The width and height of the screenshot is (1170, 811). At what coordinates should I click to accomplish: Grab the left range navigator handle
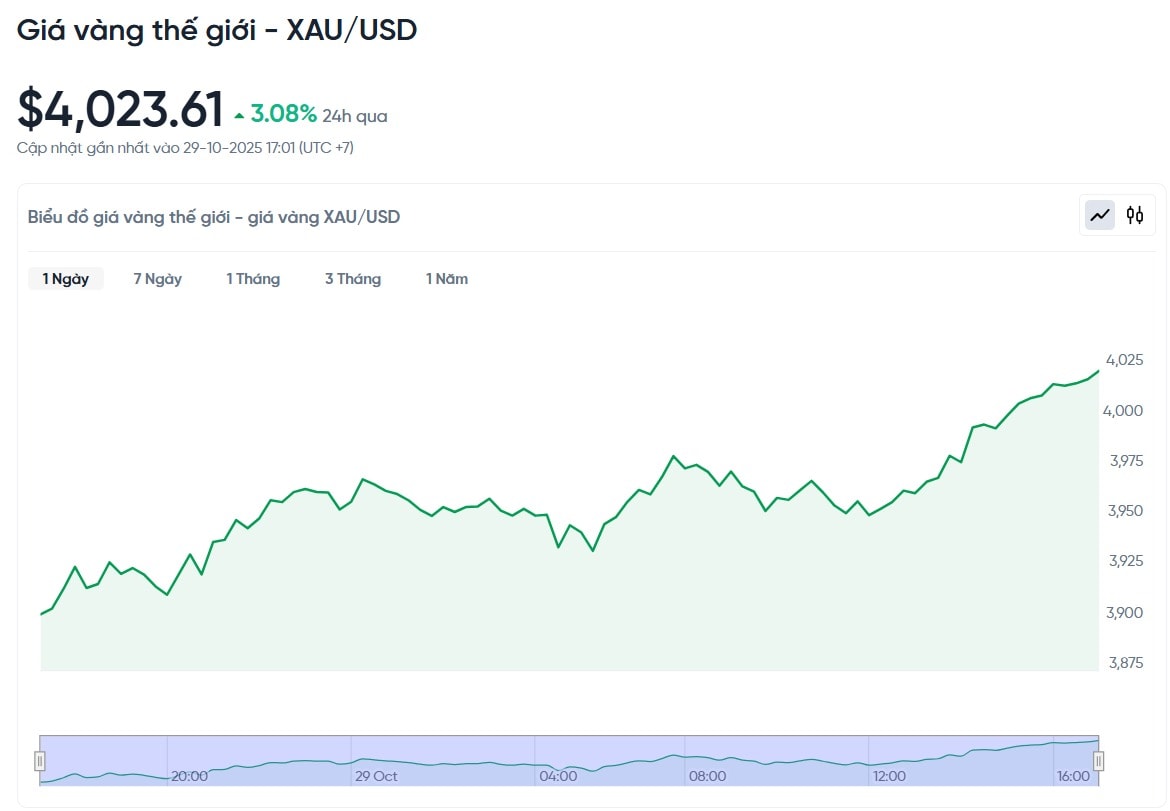pos(40,761)
